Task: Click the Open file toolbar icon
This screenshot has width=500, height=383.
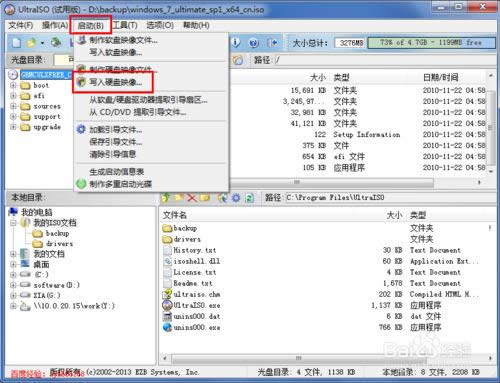Action: coord(32,43)
